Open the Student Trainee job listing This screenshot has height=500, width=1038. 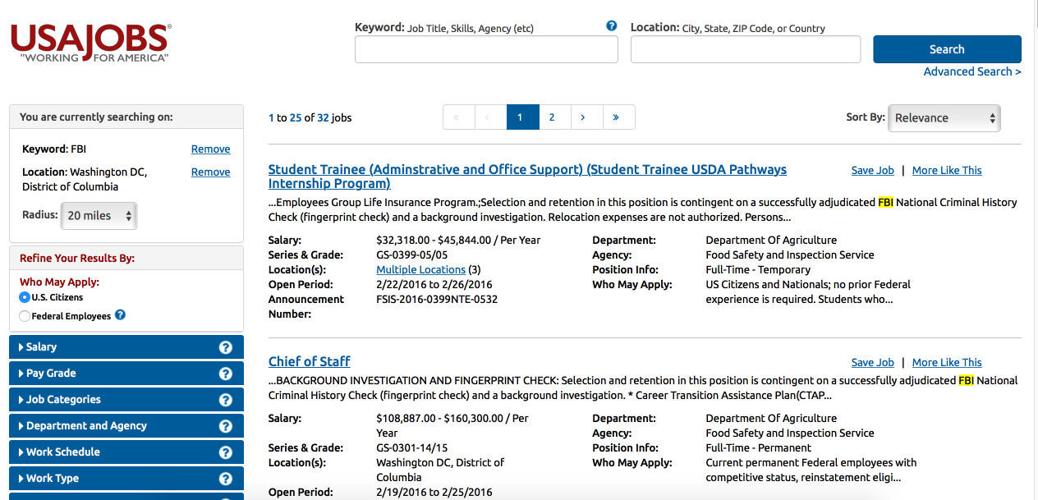pyautogui.click(x=527, y=176)
